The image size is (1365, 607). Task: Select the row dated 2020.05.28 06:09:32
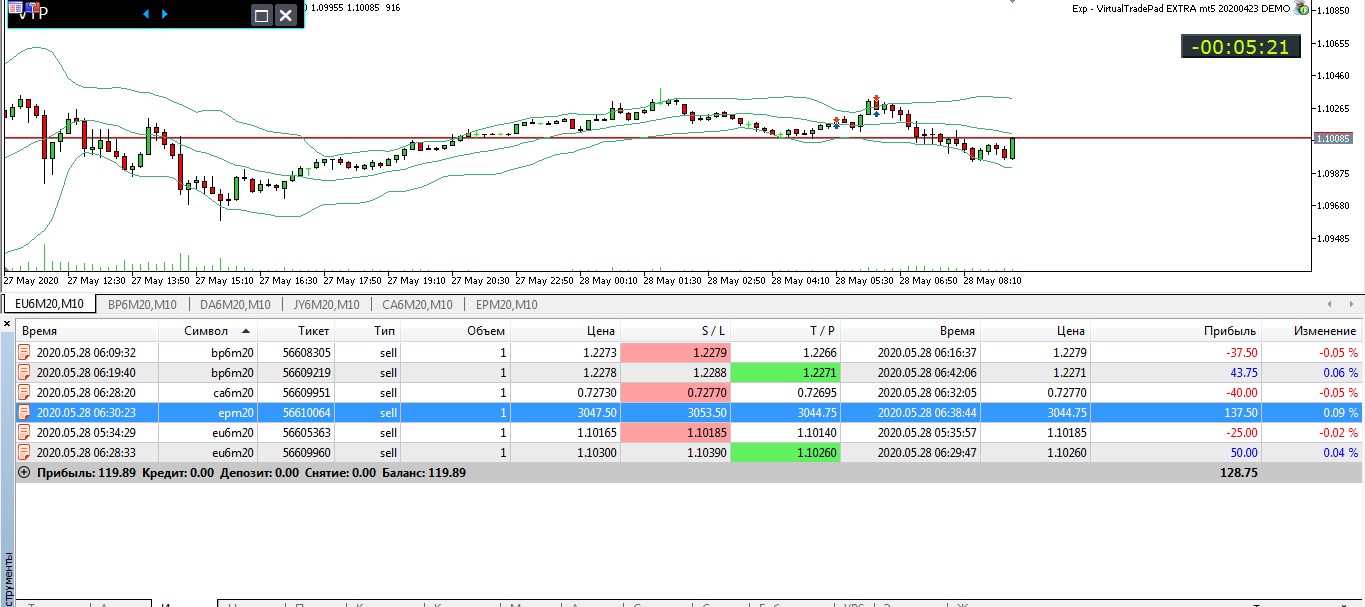pyautogui.click(x=688, y=352)
